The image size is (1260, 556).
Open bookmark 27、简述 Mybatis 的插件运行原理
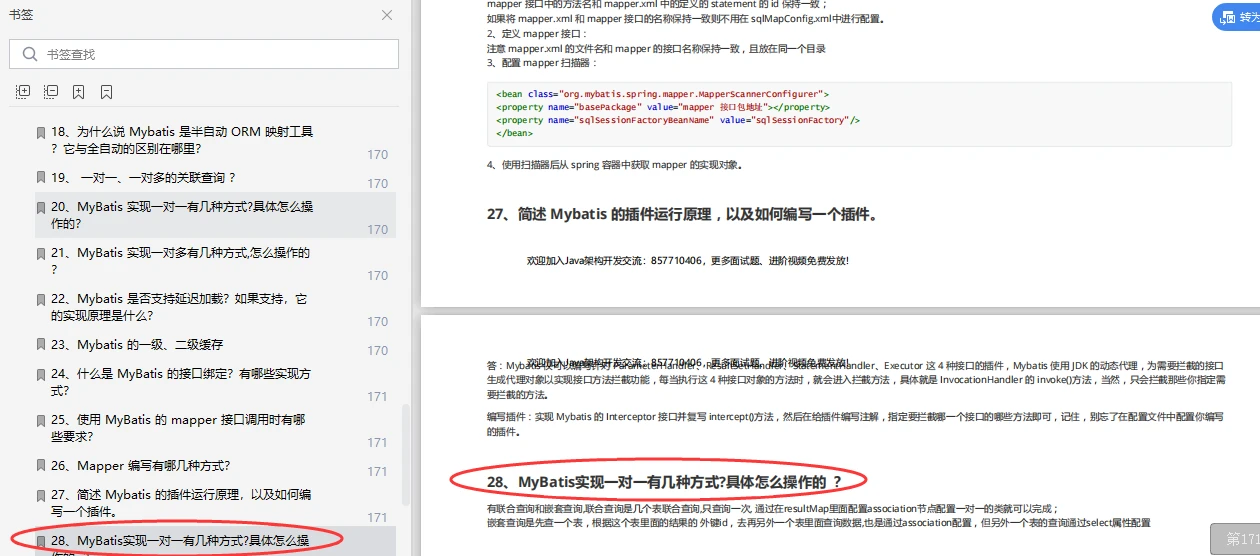click(182, 503)
